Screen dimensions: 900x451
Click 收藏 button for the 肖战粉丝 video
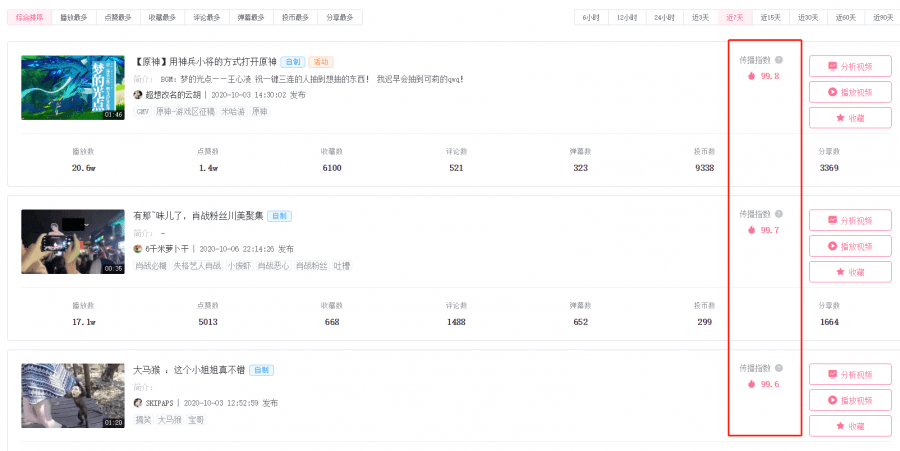pos(851,272)
